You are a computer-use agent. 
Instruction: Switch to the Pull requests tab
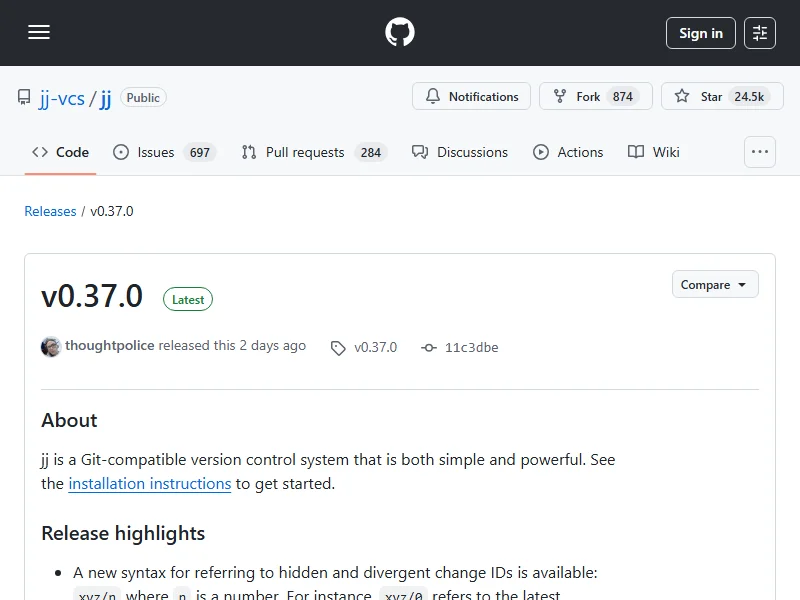(x=304, y=153)
